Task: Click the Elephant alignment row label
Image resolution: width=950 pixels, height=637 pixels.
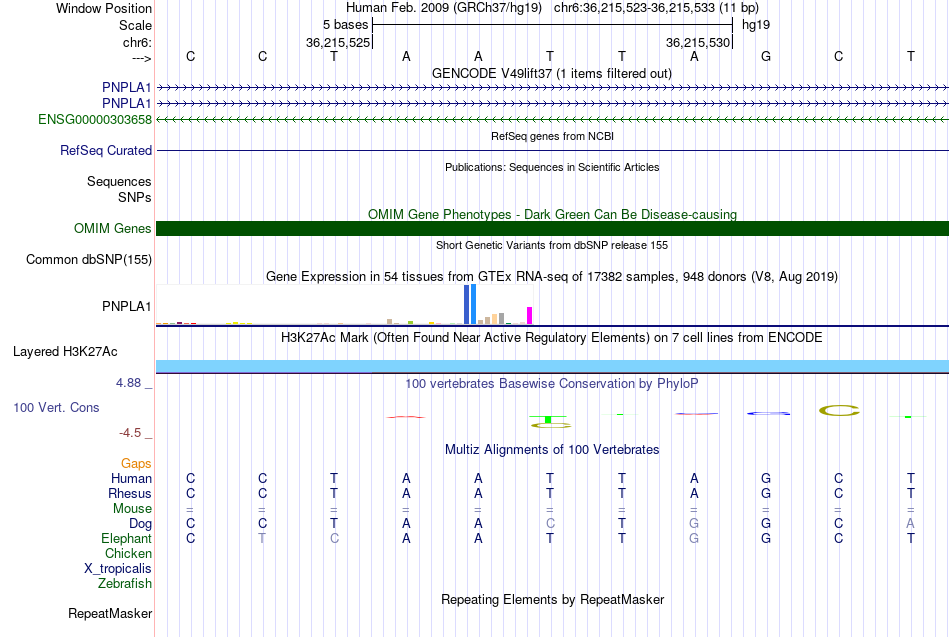Action: coord(126,538)
